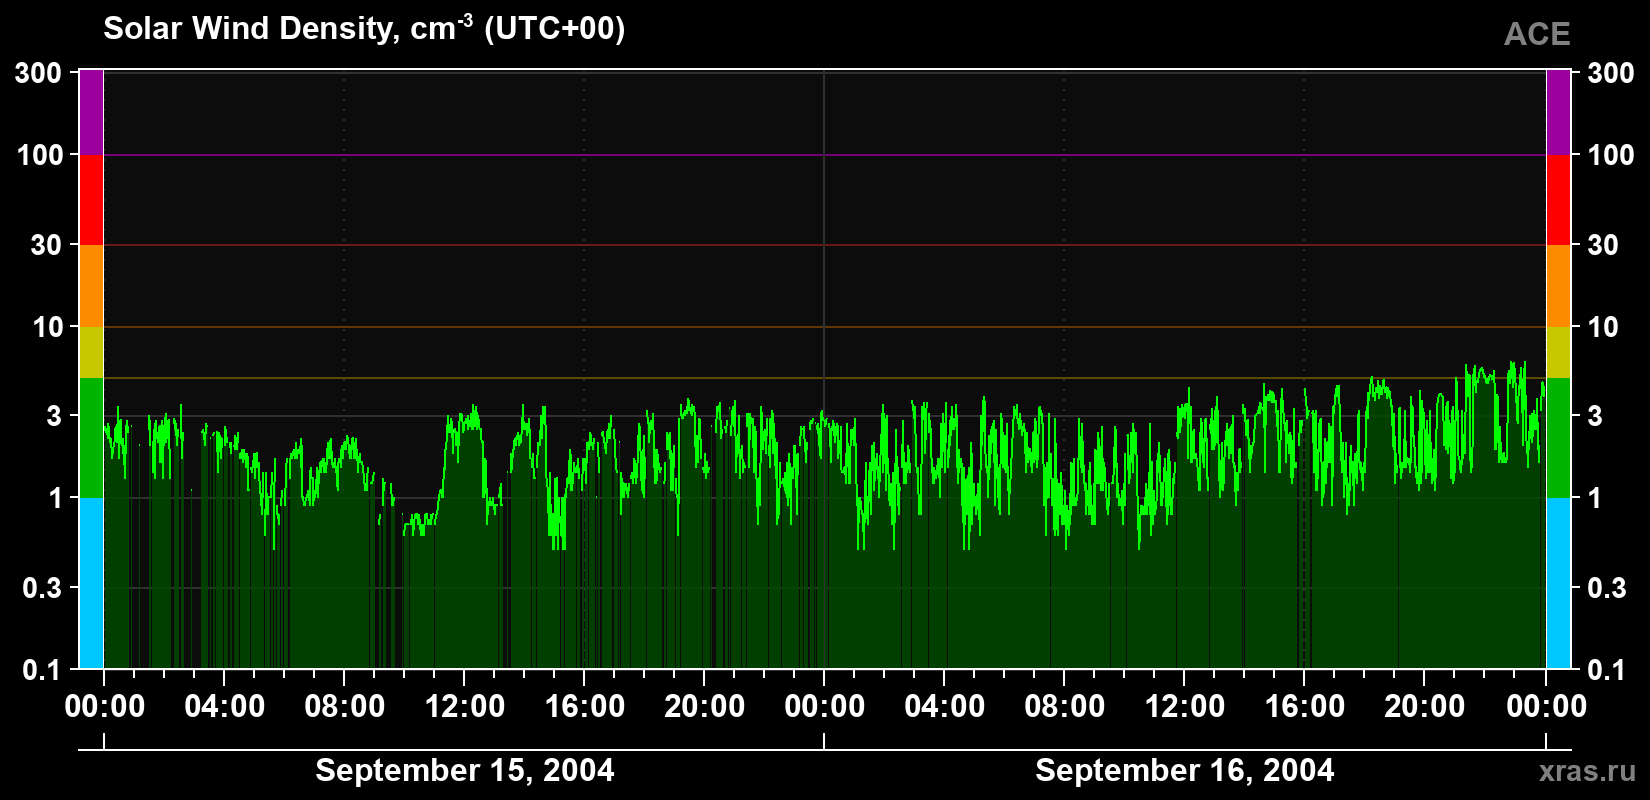Select the September 15, 2004 date label
Screen dimensions: 1650x800
click(464, 770)
